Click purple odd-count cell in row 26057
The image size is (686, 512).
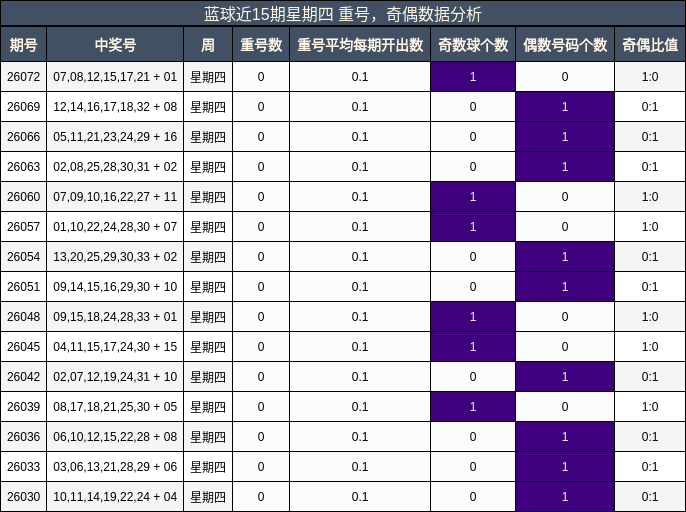[x=473, y=227]
